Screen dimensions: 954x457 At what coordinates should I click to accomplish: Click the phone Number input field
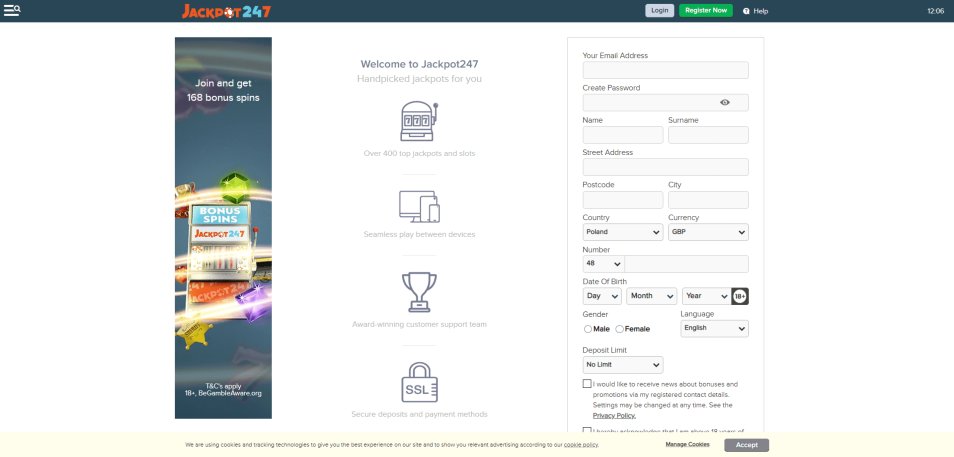pos(686,264)
